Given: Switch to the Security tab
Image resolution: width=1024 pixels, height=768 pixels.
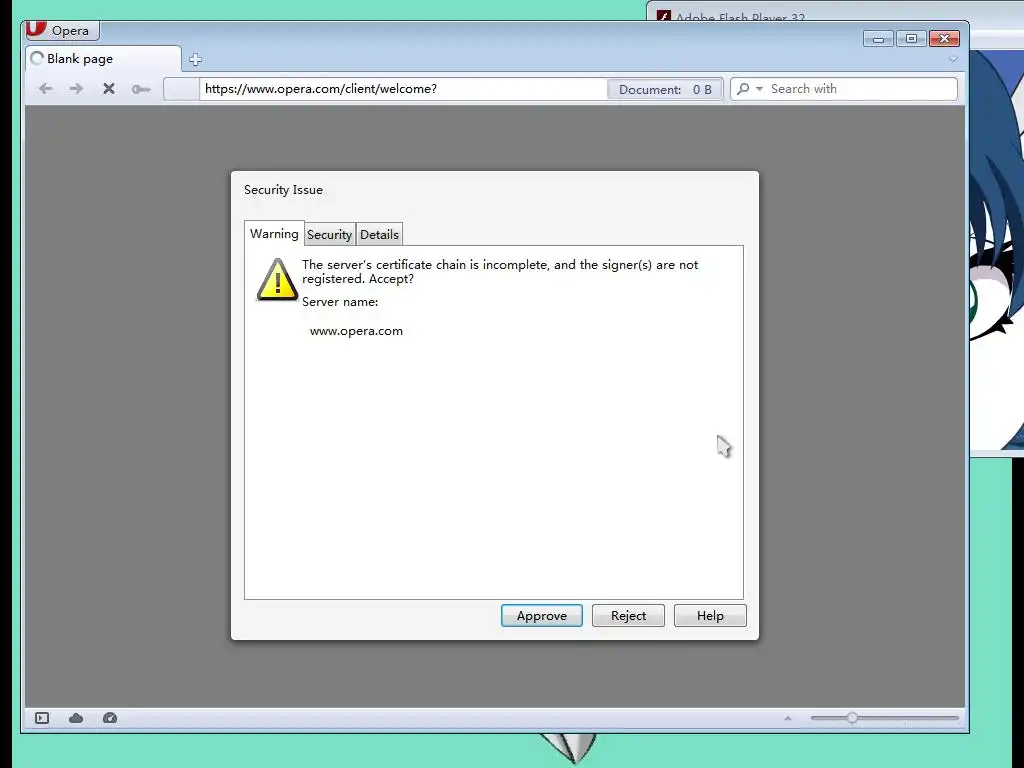Looking at the screenshot, I should (x=330, y=234).
